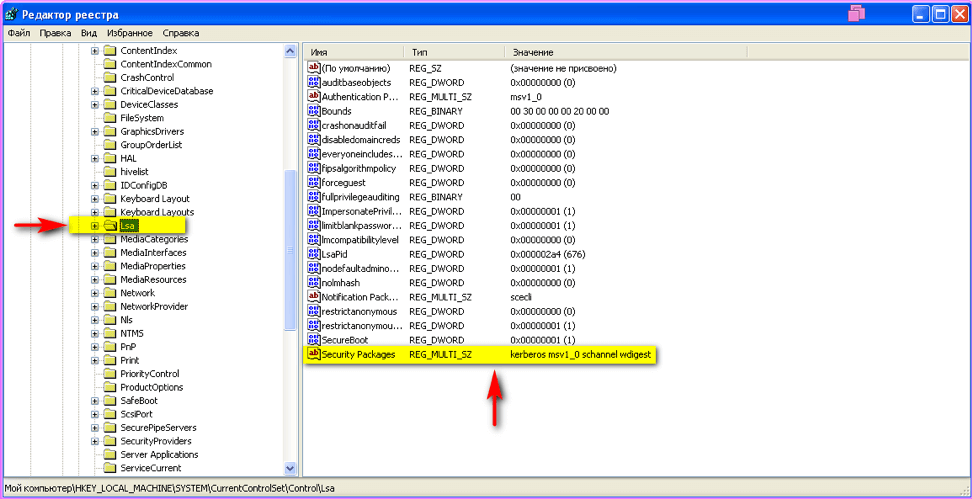Click the MediaCategories folder icon

(110, 239)
